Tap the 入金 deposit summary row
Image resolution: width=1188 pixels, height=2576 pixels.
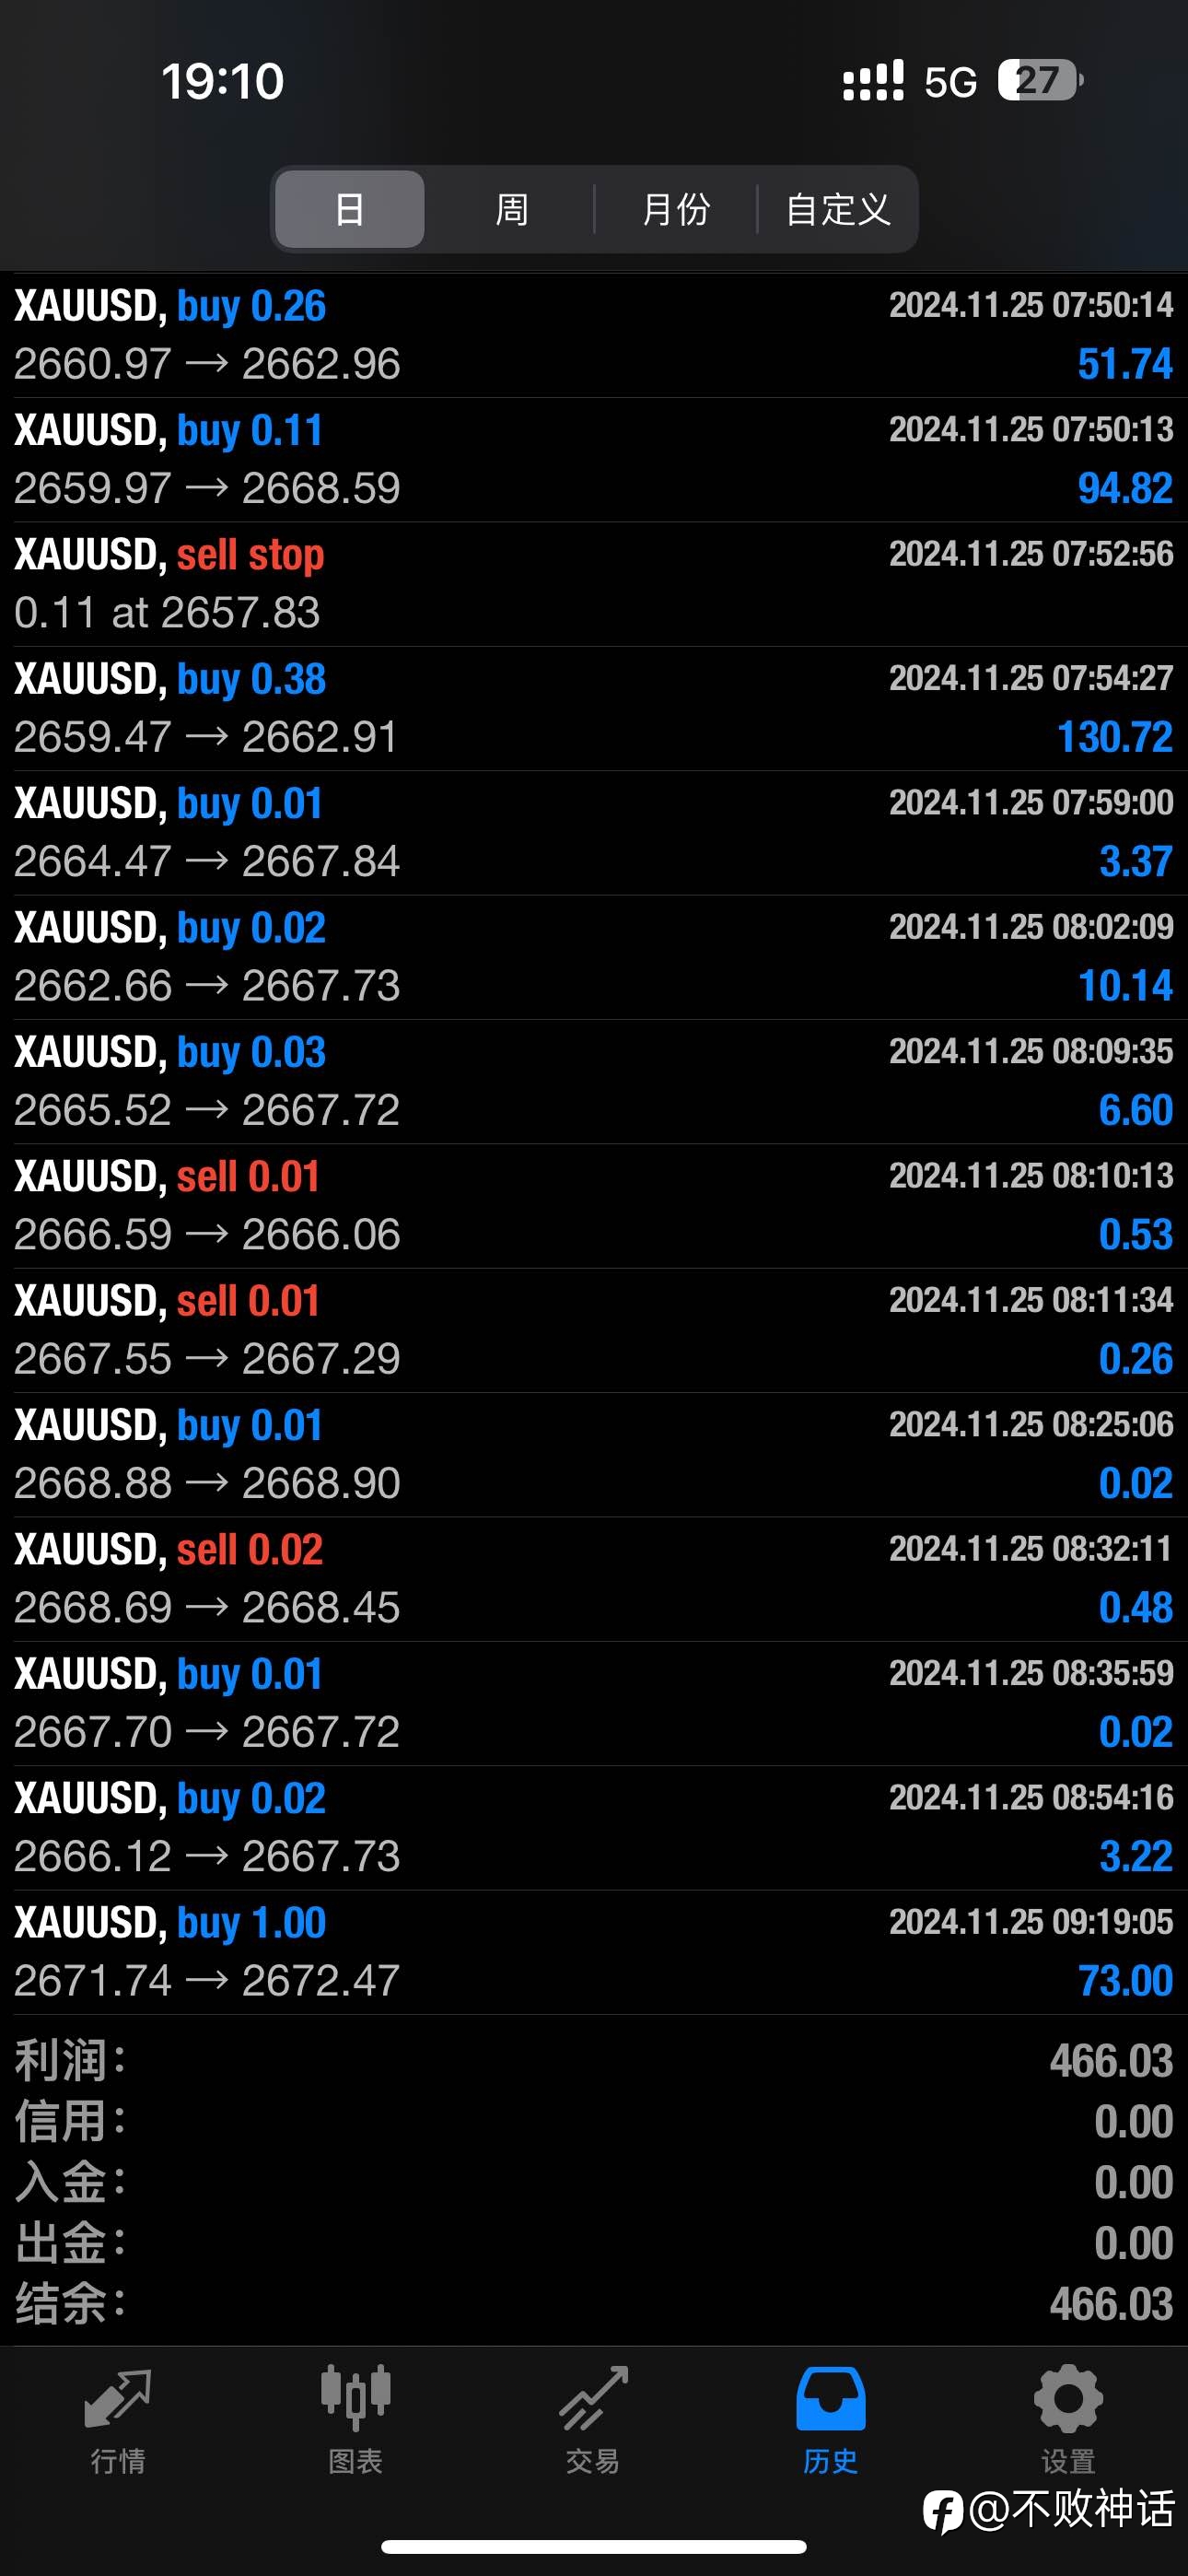point(594,2183)
